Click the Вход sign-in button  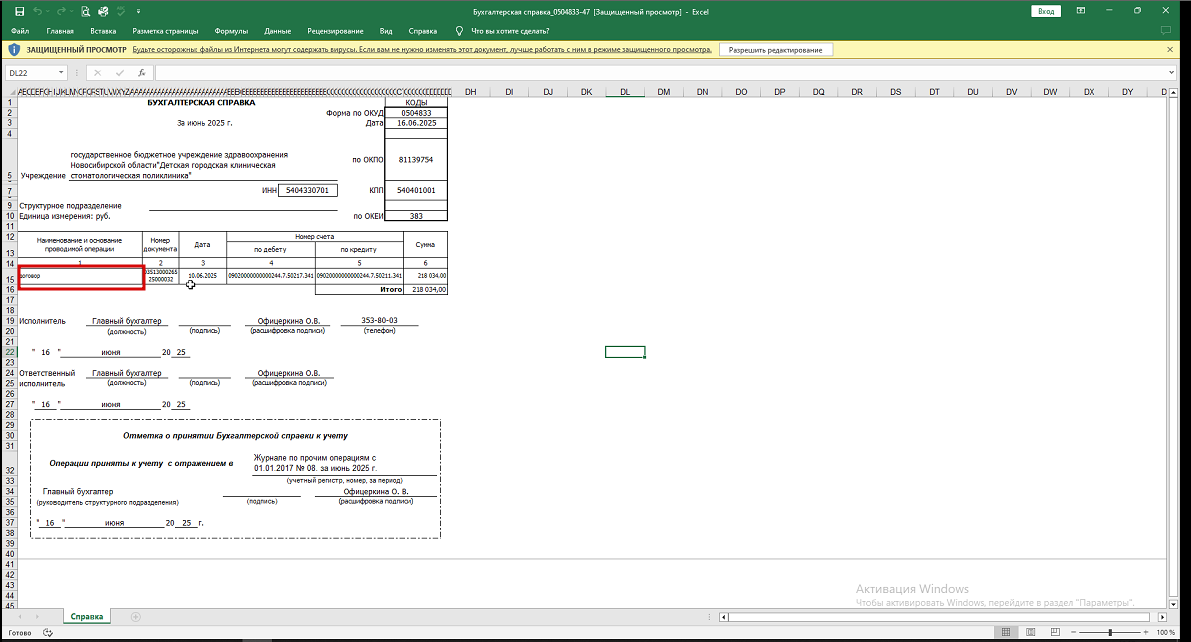pos(1046,11)
